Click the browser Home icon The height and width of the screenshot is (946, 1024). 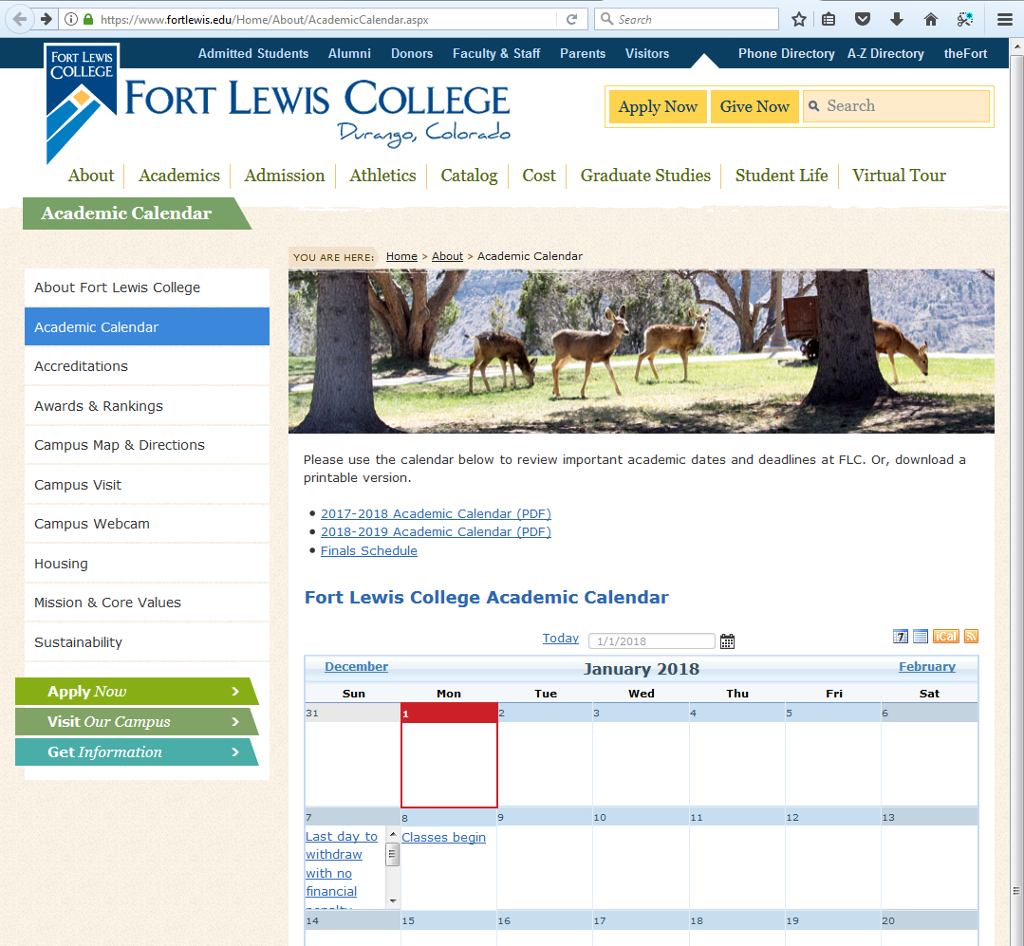tap(930, 19)
